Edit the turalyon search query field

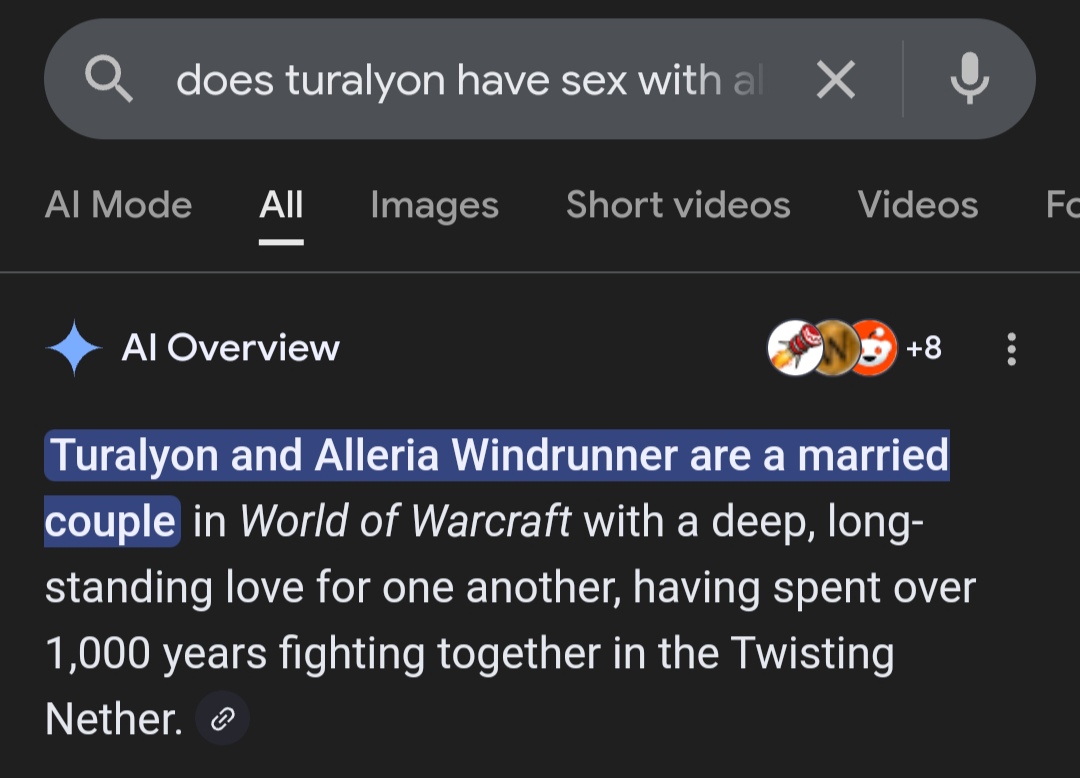(470, 80)
